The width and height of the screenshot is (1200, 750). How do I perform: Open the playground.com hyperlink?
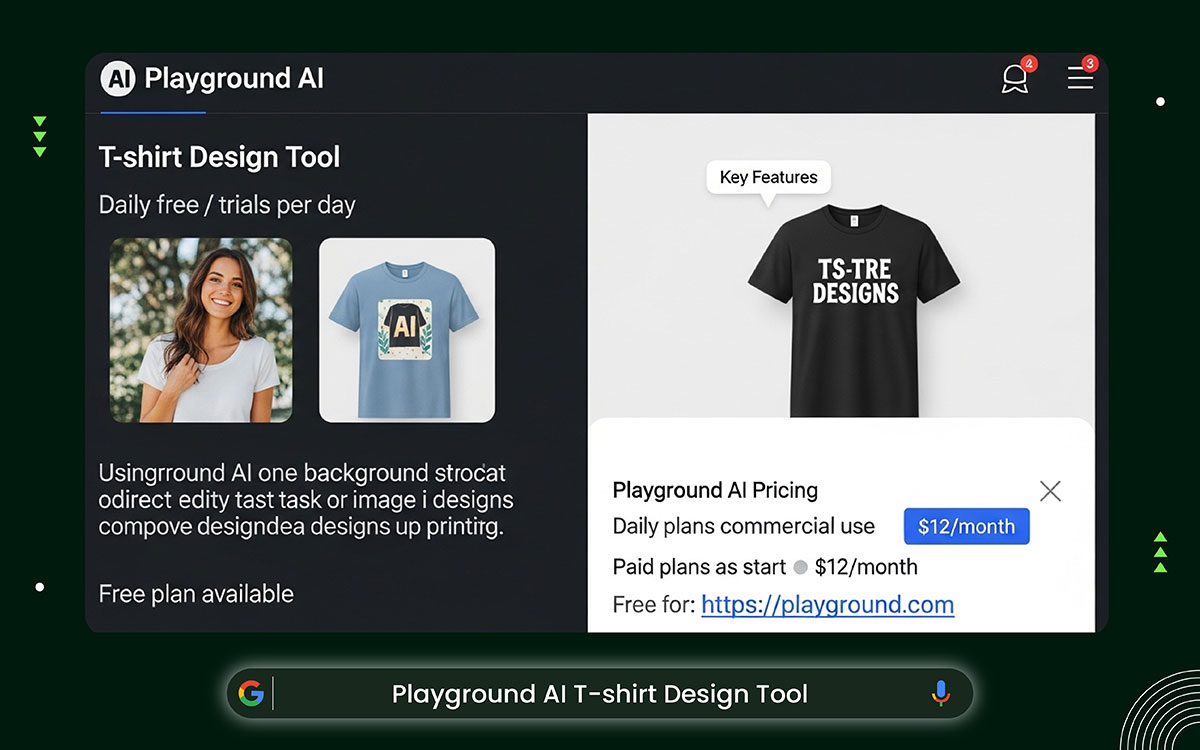[827, 605]
